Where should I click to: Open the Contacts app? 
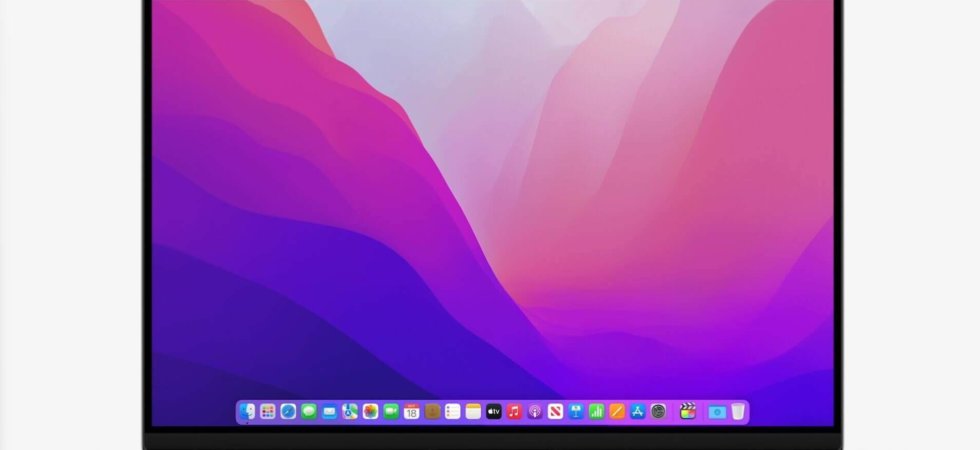[432, 411]
